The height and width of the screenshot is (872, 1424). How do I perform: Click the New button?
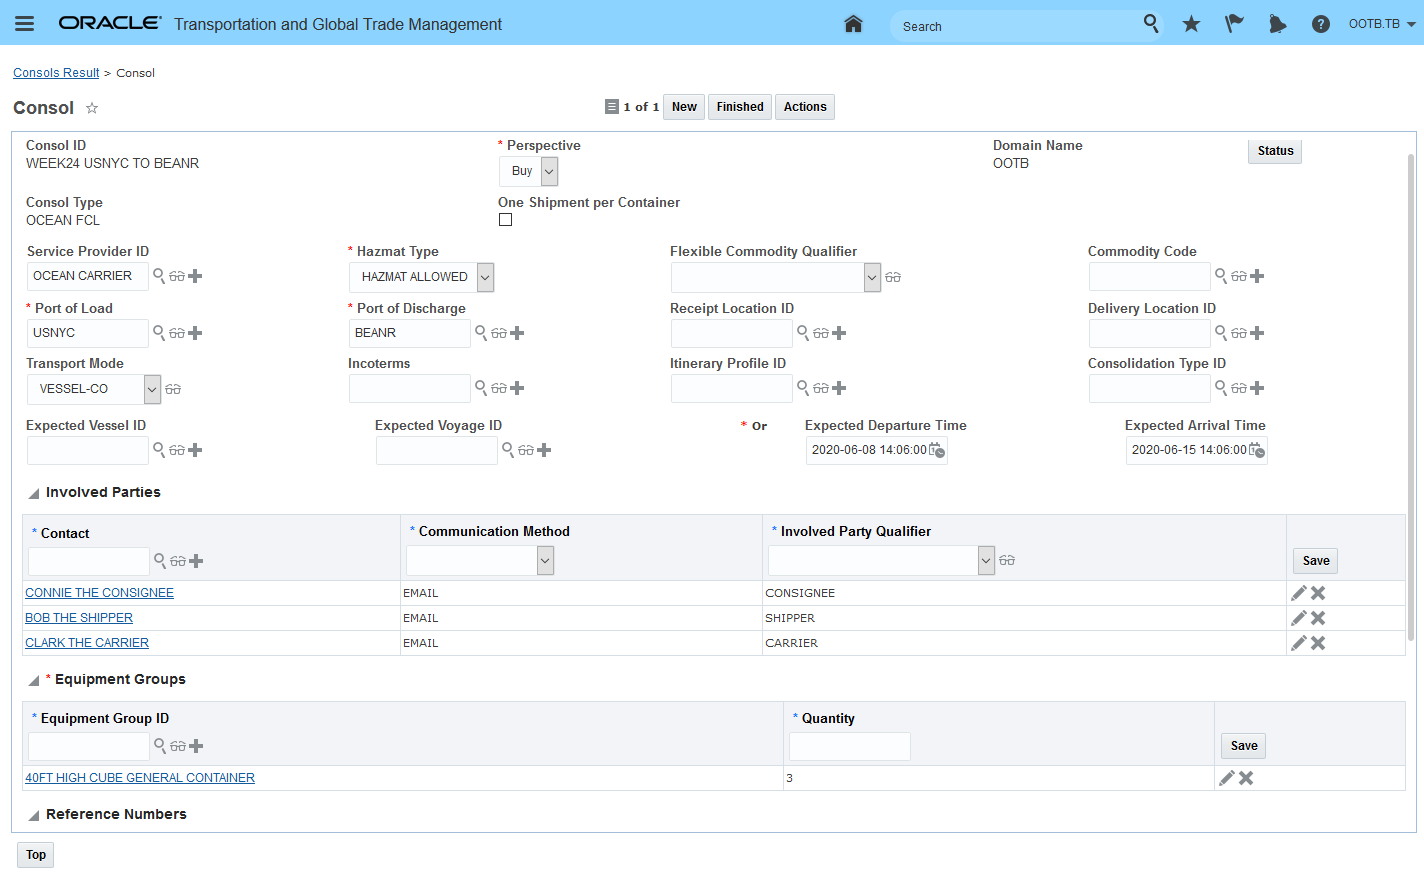pos(684,107)
